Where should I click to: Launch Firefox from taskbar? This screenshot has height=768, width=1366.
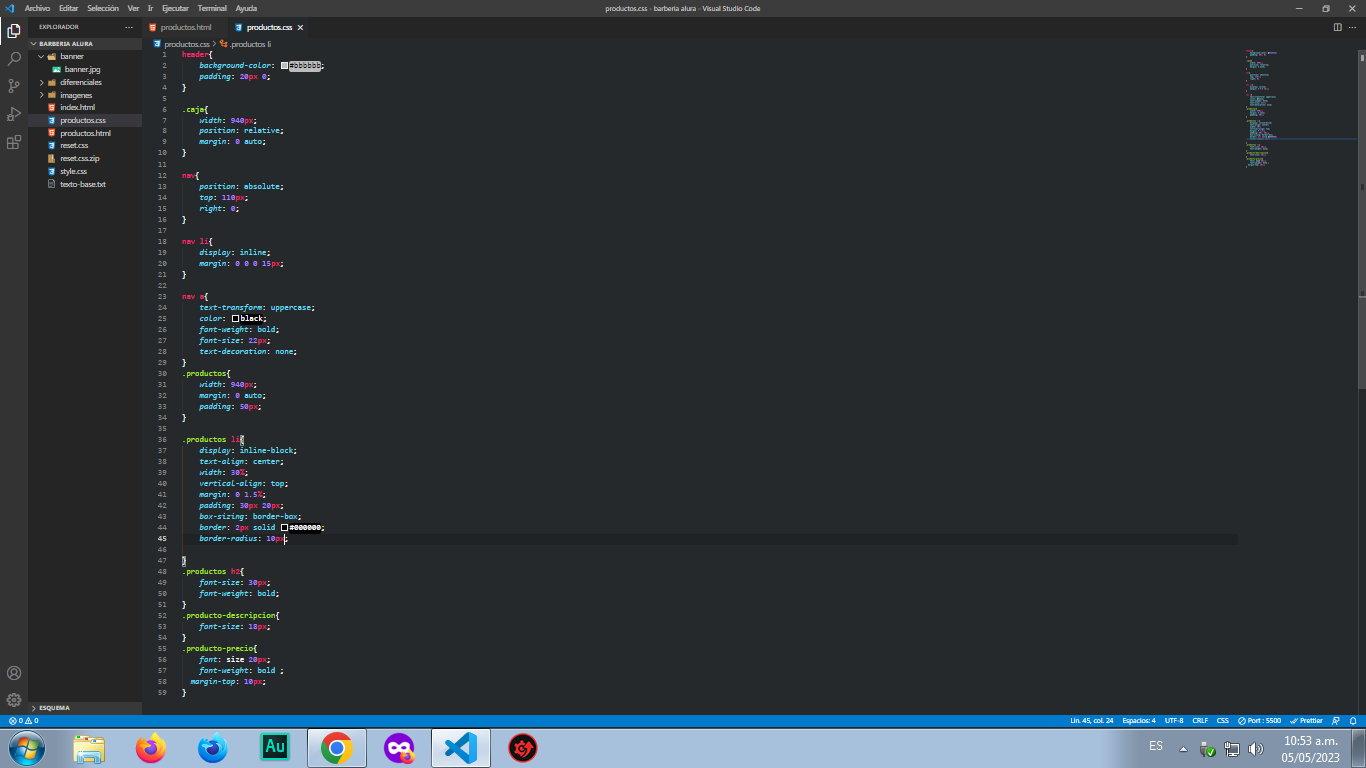151,748
